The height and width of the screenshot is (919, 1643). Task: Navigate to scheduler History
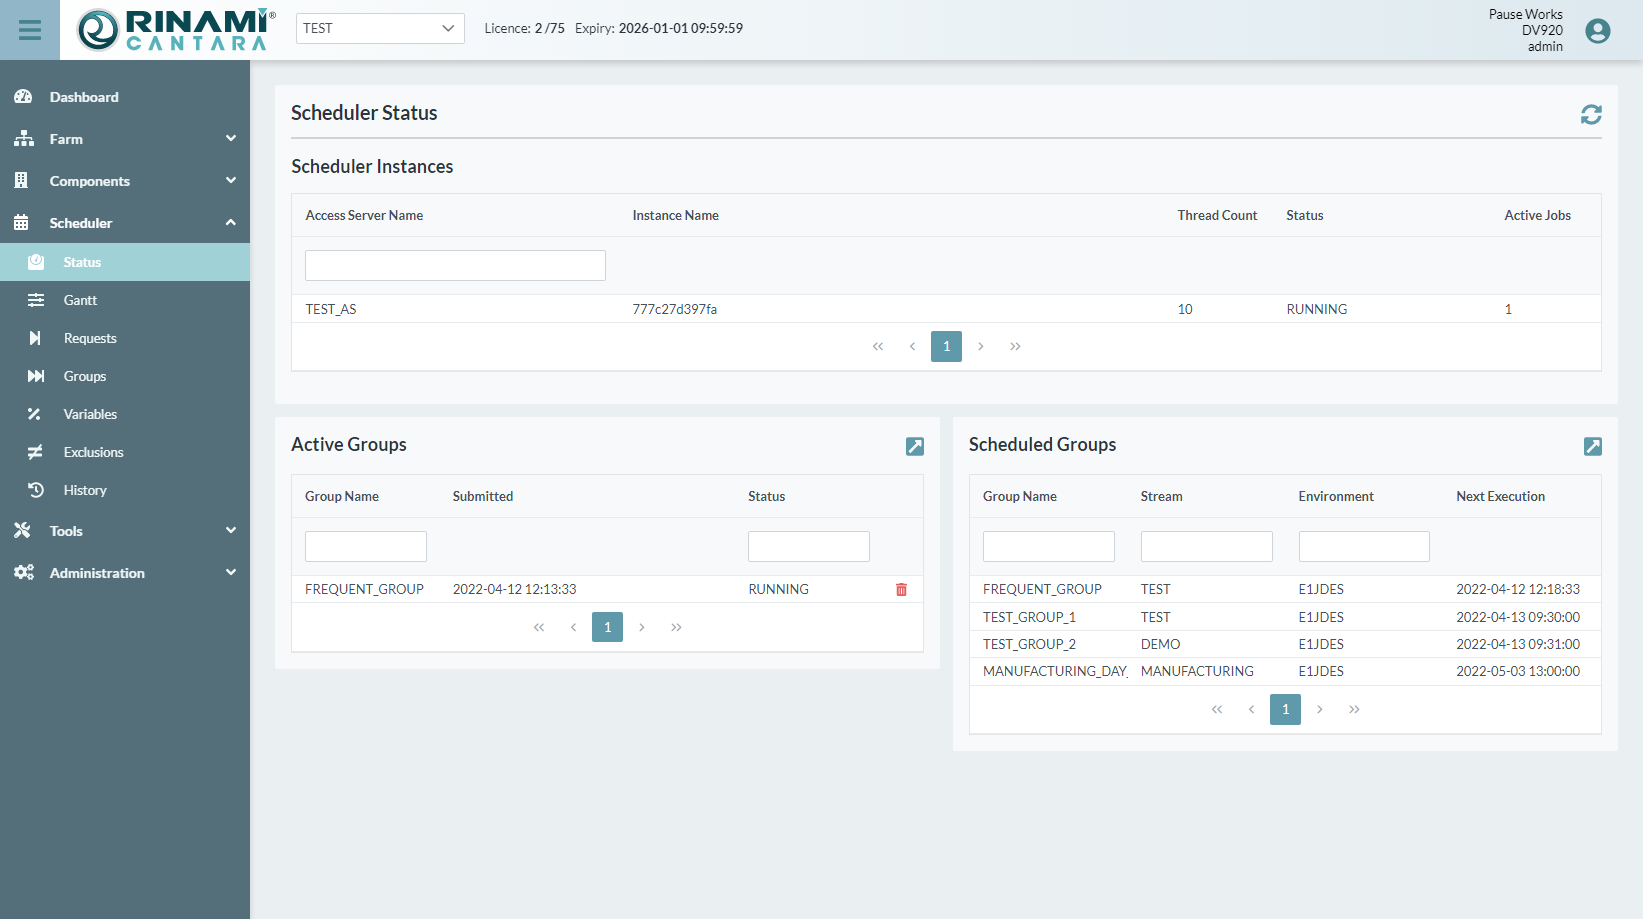85,490
